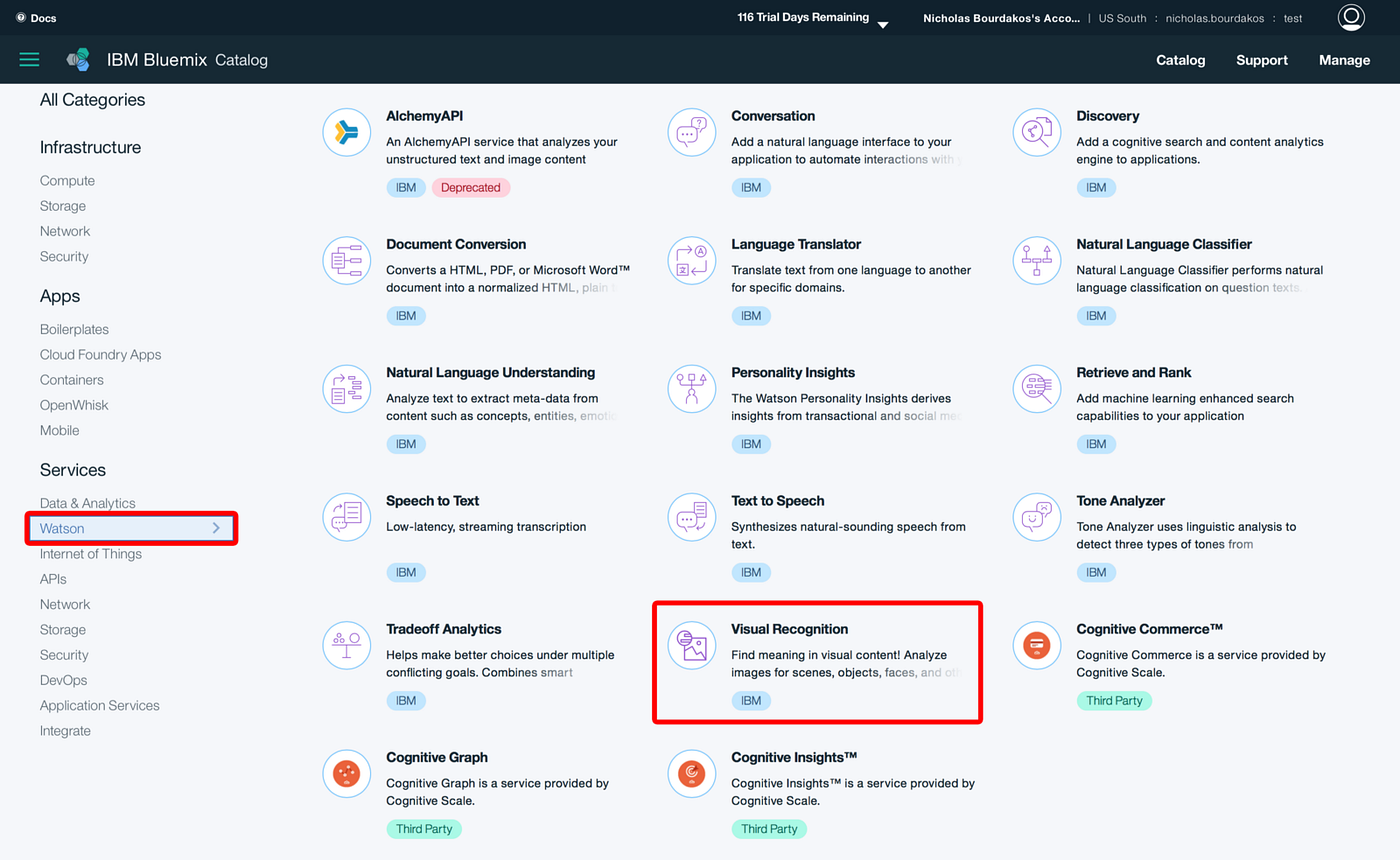1400x860 pixels.
Task: Select the Containers category
Action: click(x=72, y=380)
